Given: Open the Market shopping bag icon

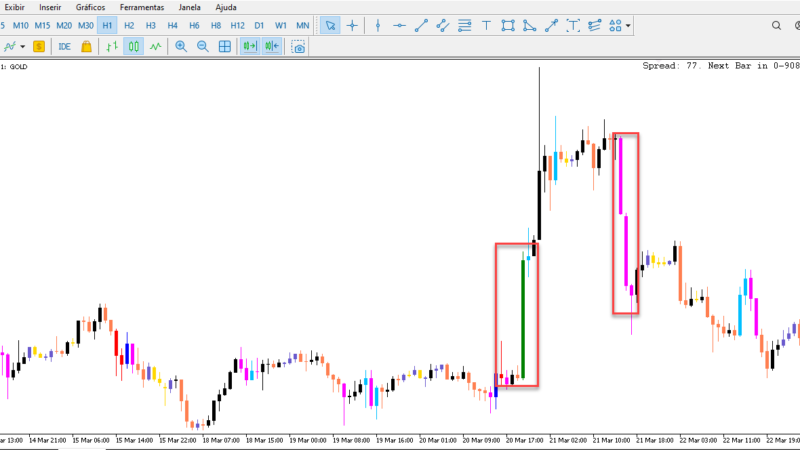Looking at the screenshot, I should (x=86, y=47).
